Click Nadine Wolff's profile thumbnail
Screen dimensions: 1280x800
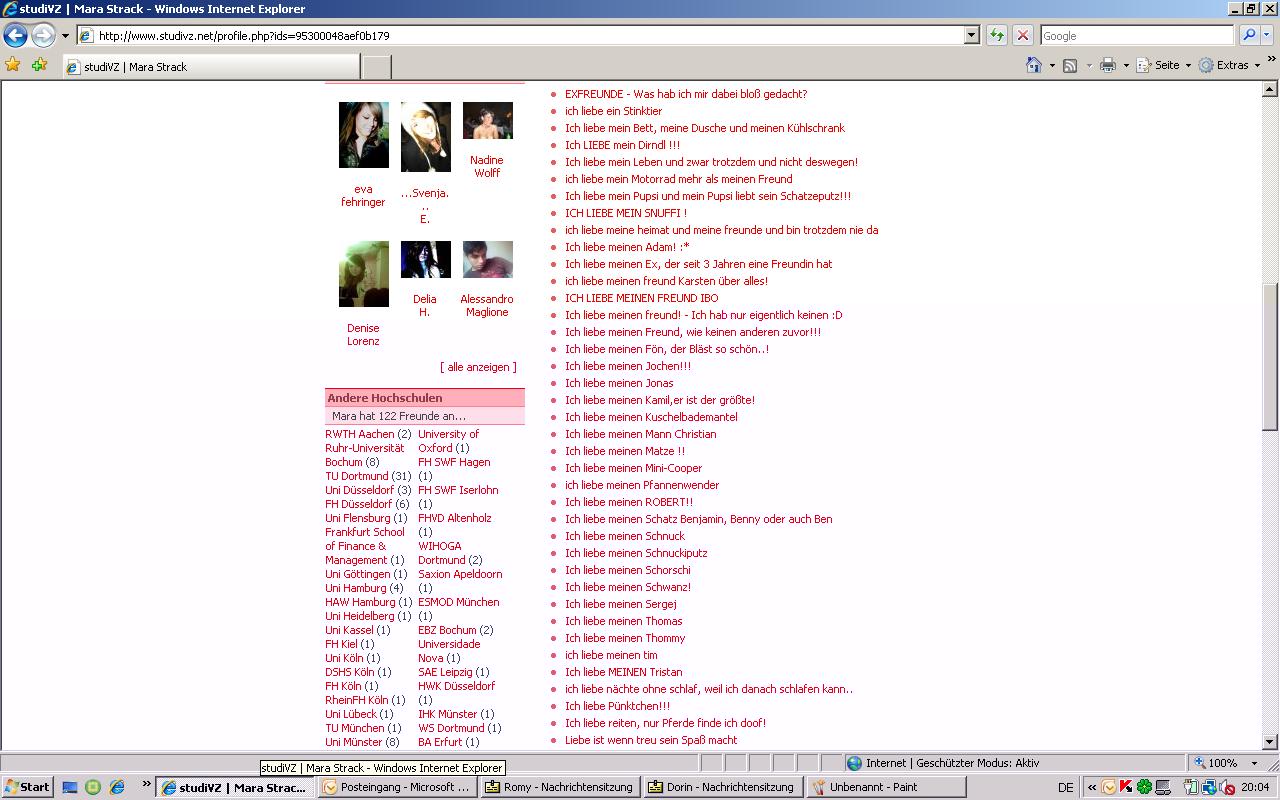[487, 120]
